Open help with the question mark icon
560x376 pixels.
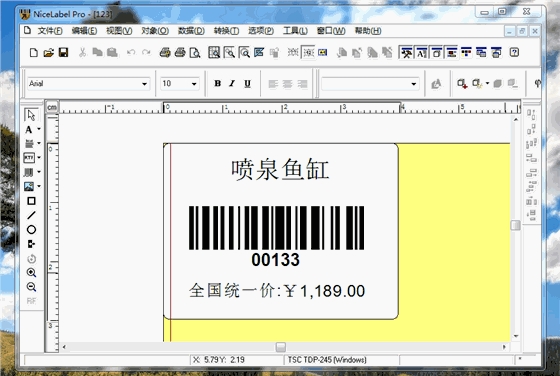click(514, 53)
